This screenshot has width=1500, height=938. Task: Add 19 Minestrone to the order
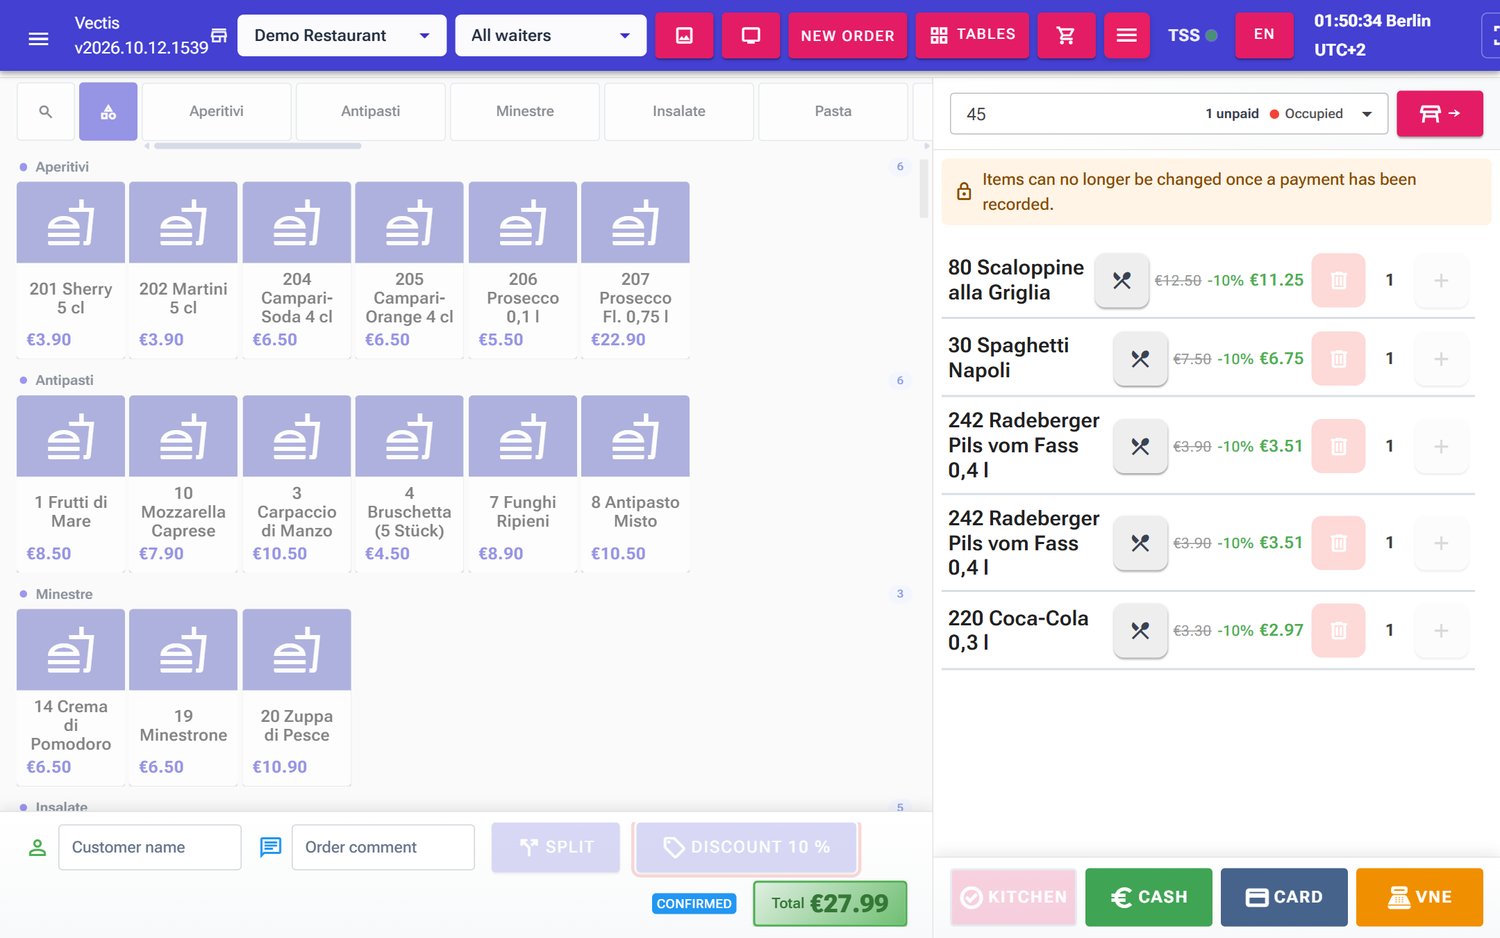click(x=184, y=697)
